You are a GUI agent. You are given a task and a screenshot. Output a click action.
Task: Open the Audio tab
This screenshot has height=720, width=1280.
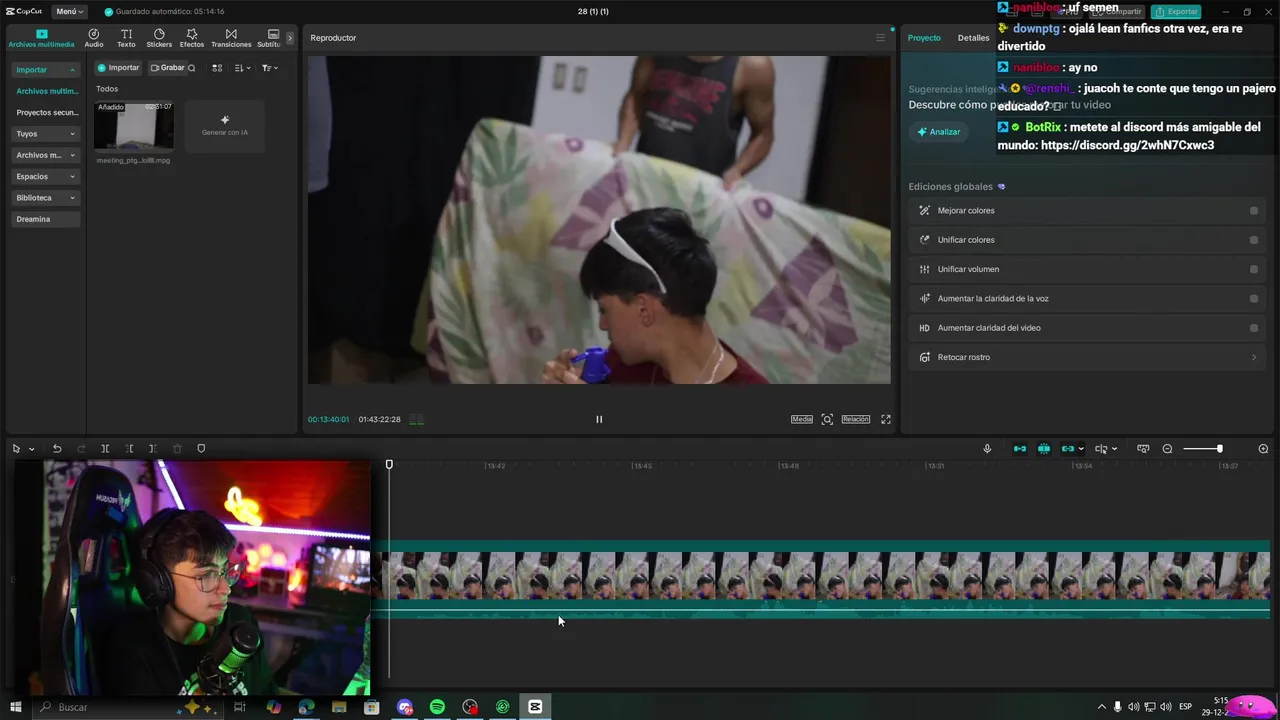[94, 39]
